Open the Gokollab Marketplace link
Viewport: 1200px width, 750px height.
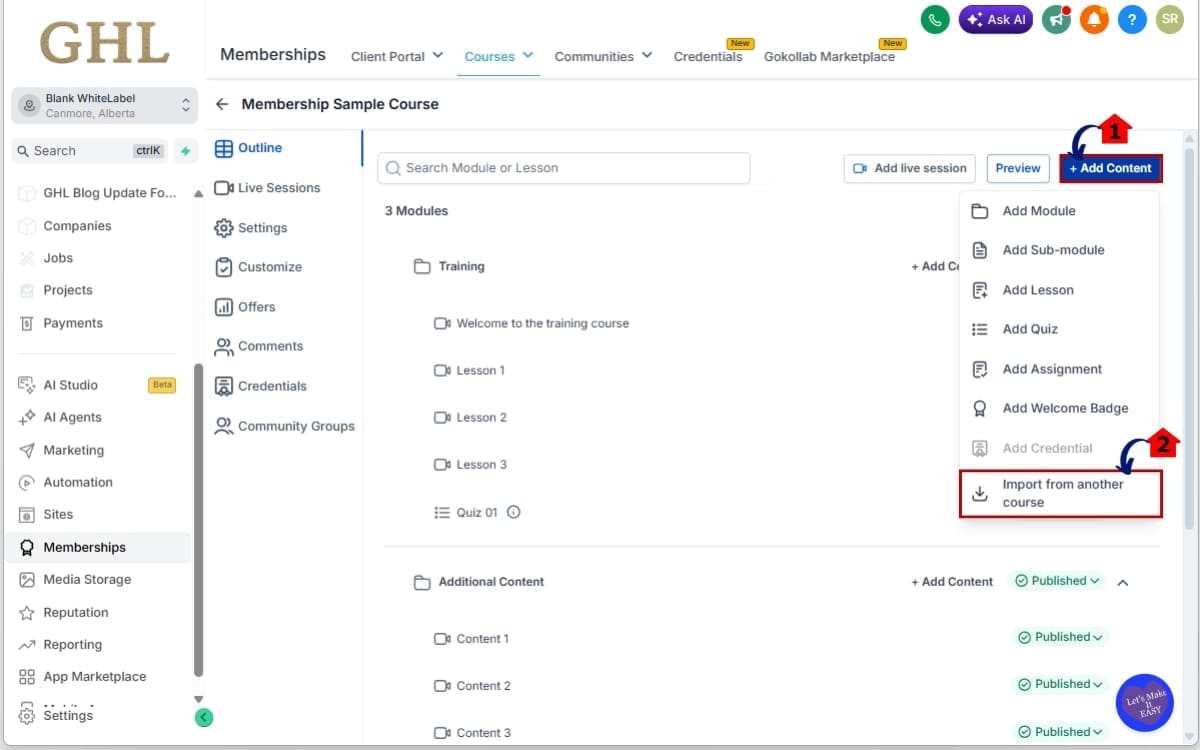pyautogui.click(x=829, y=56)
